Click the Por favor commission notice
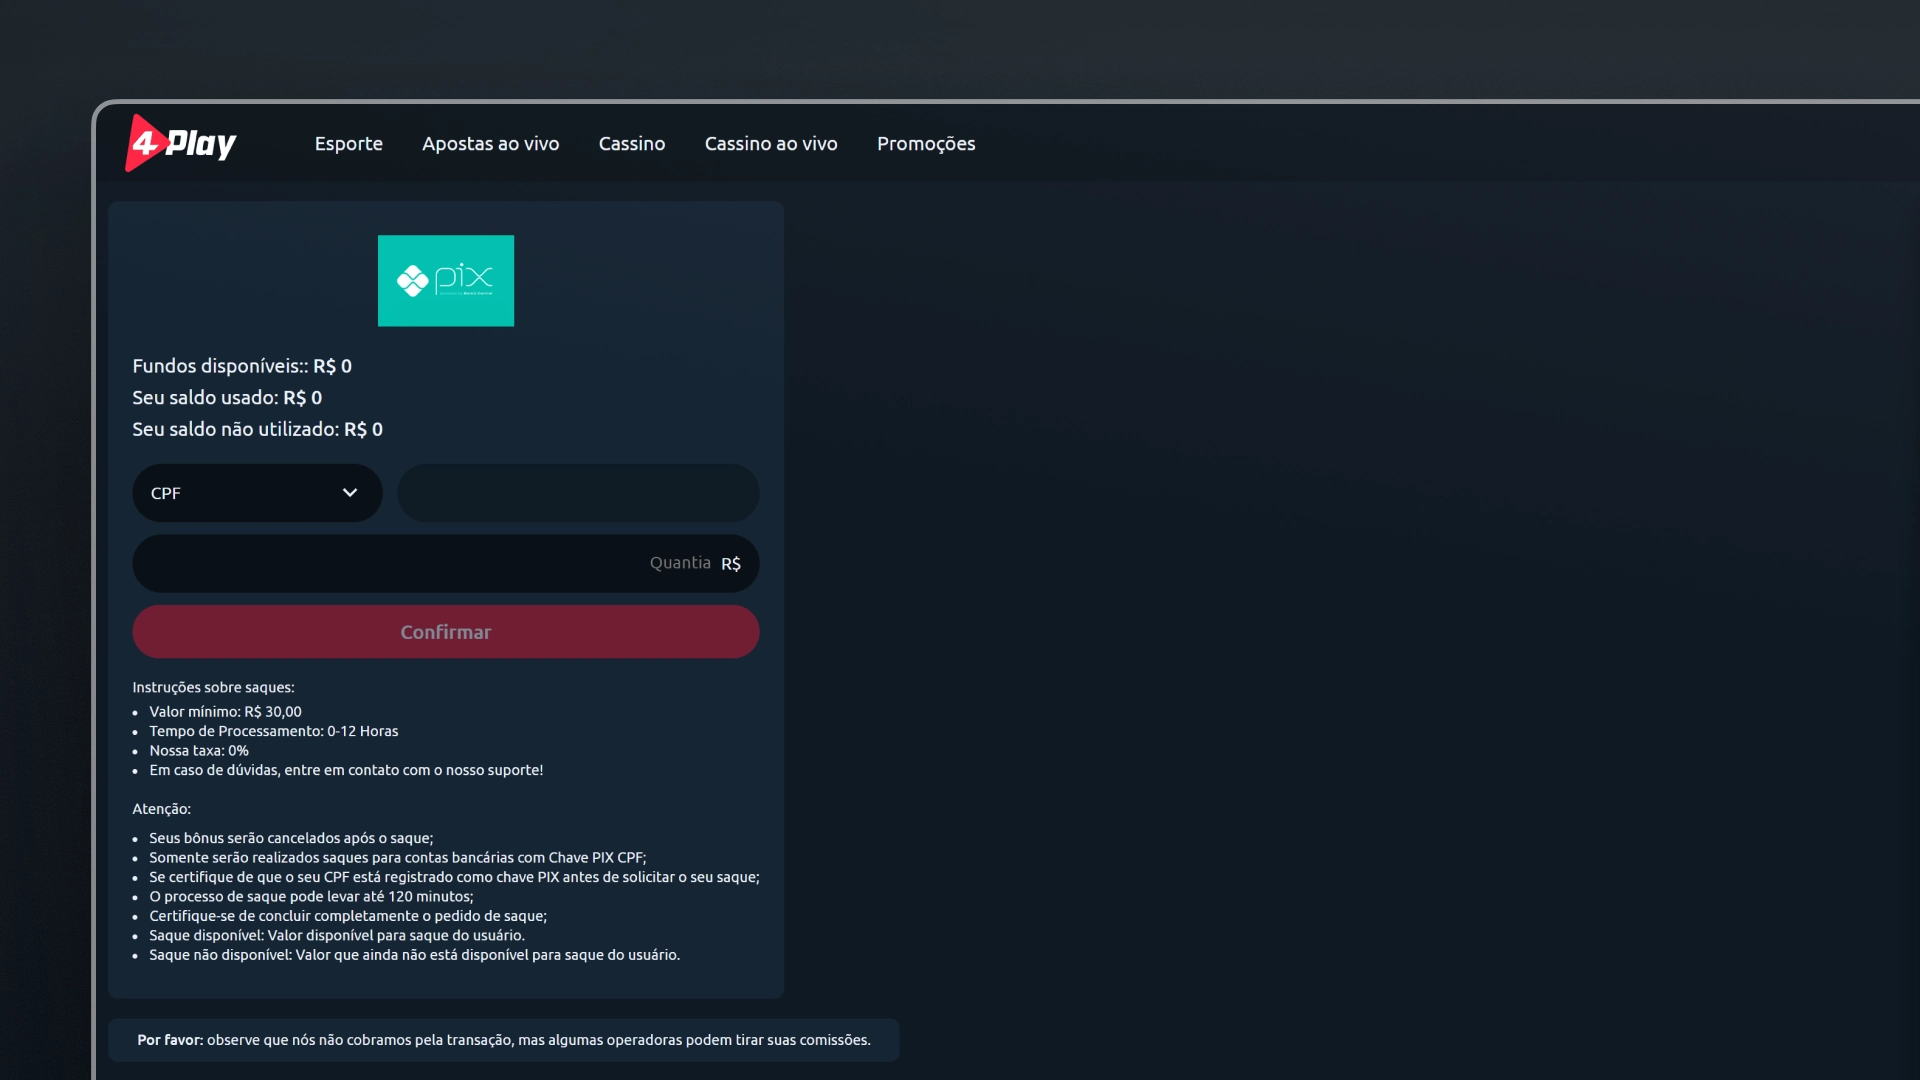Screen dimensions: 1920x1080 point(503,1040)
